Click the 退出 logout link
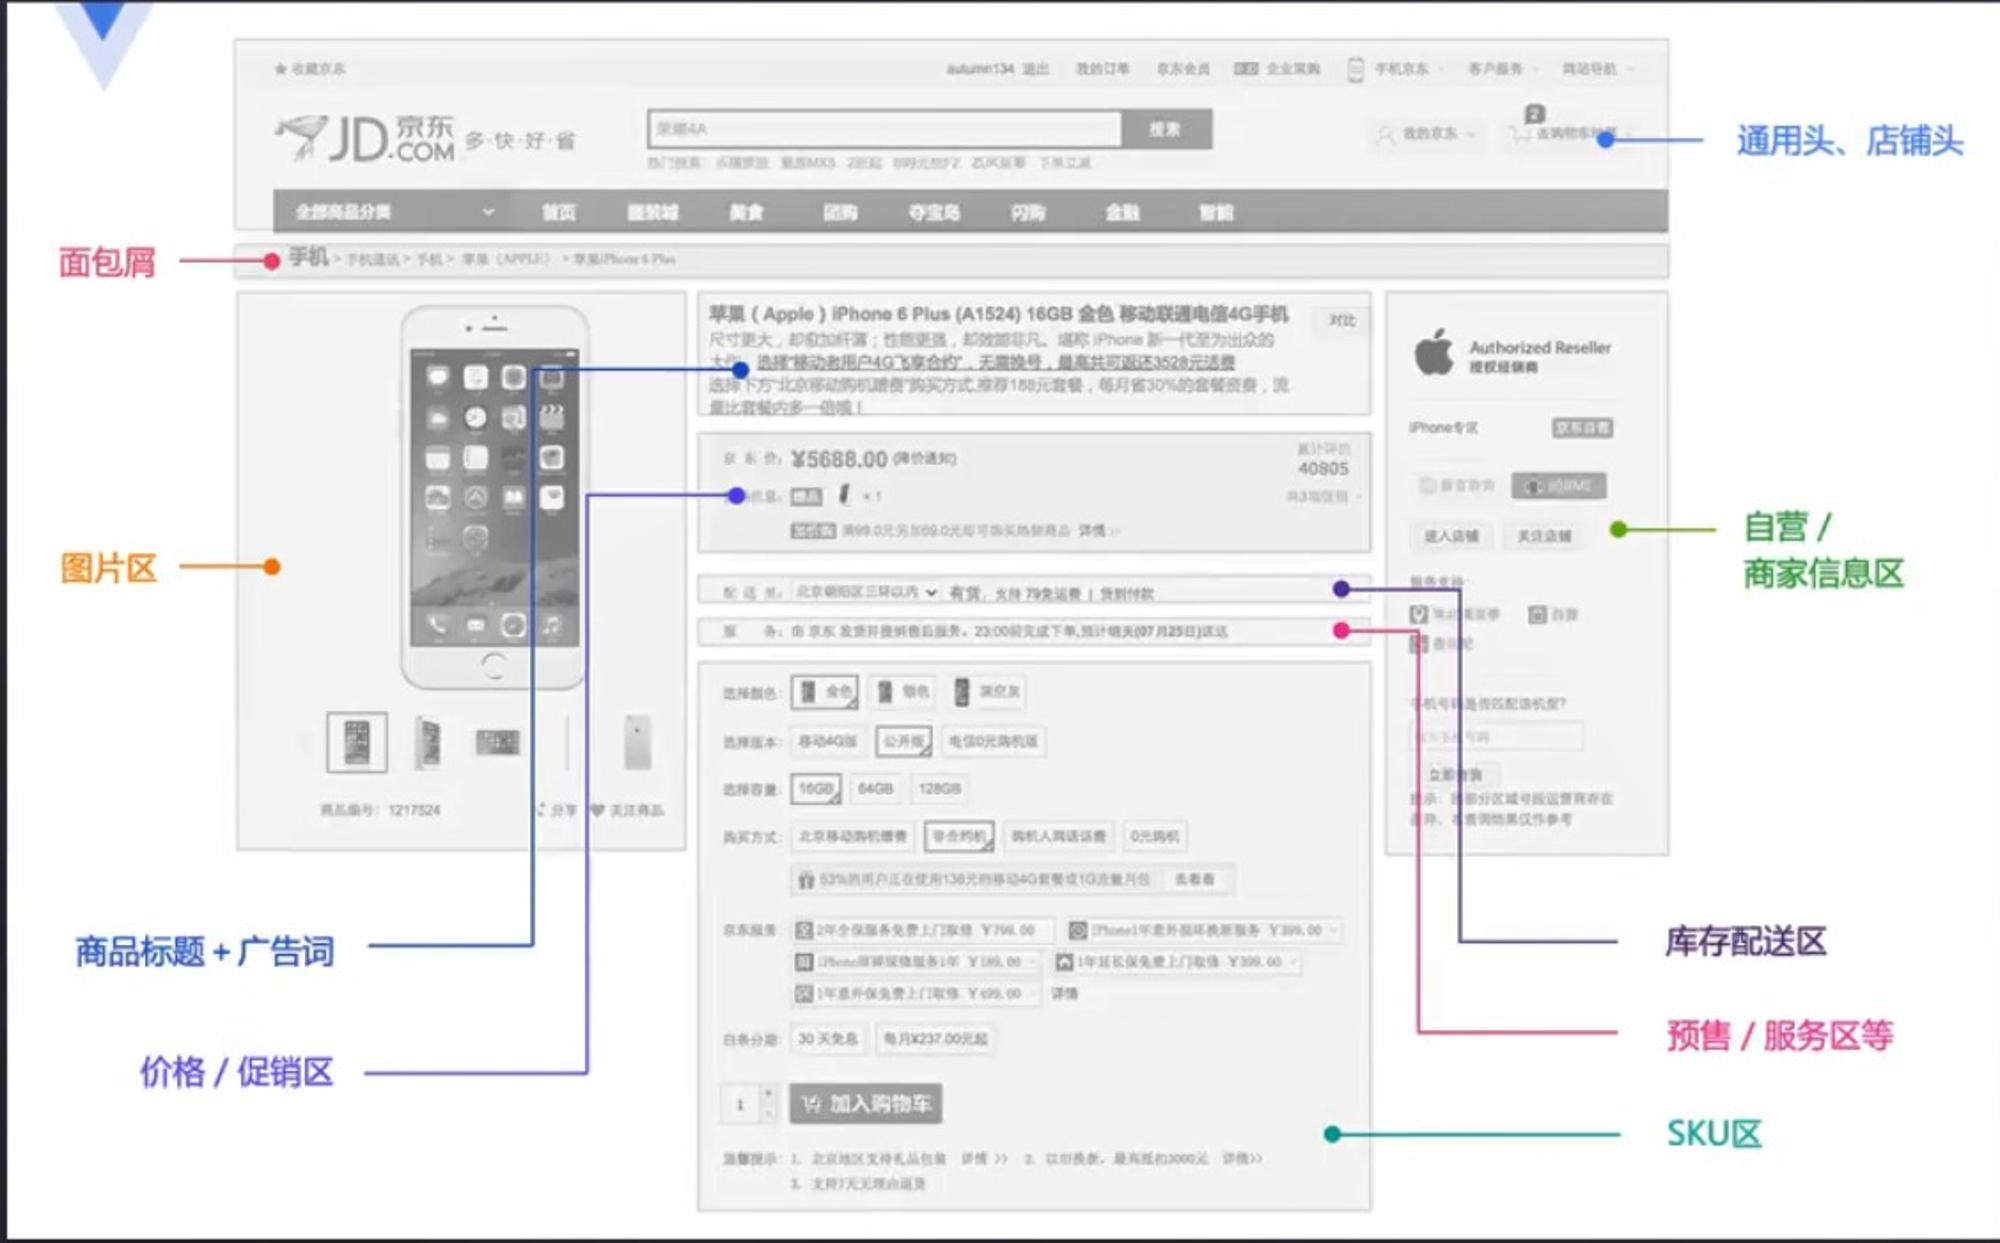This screenshot has height=1243, width=2000. point(1036,69)
